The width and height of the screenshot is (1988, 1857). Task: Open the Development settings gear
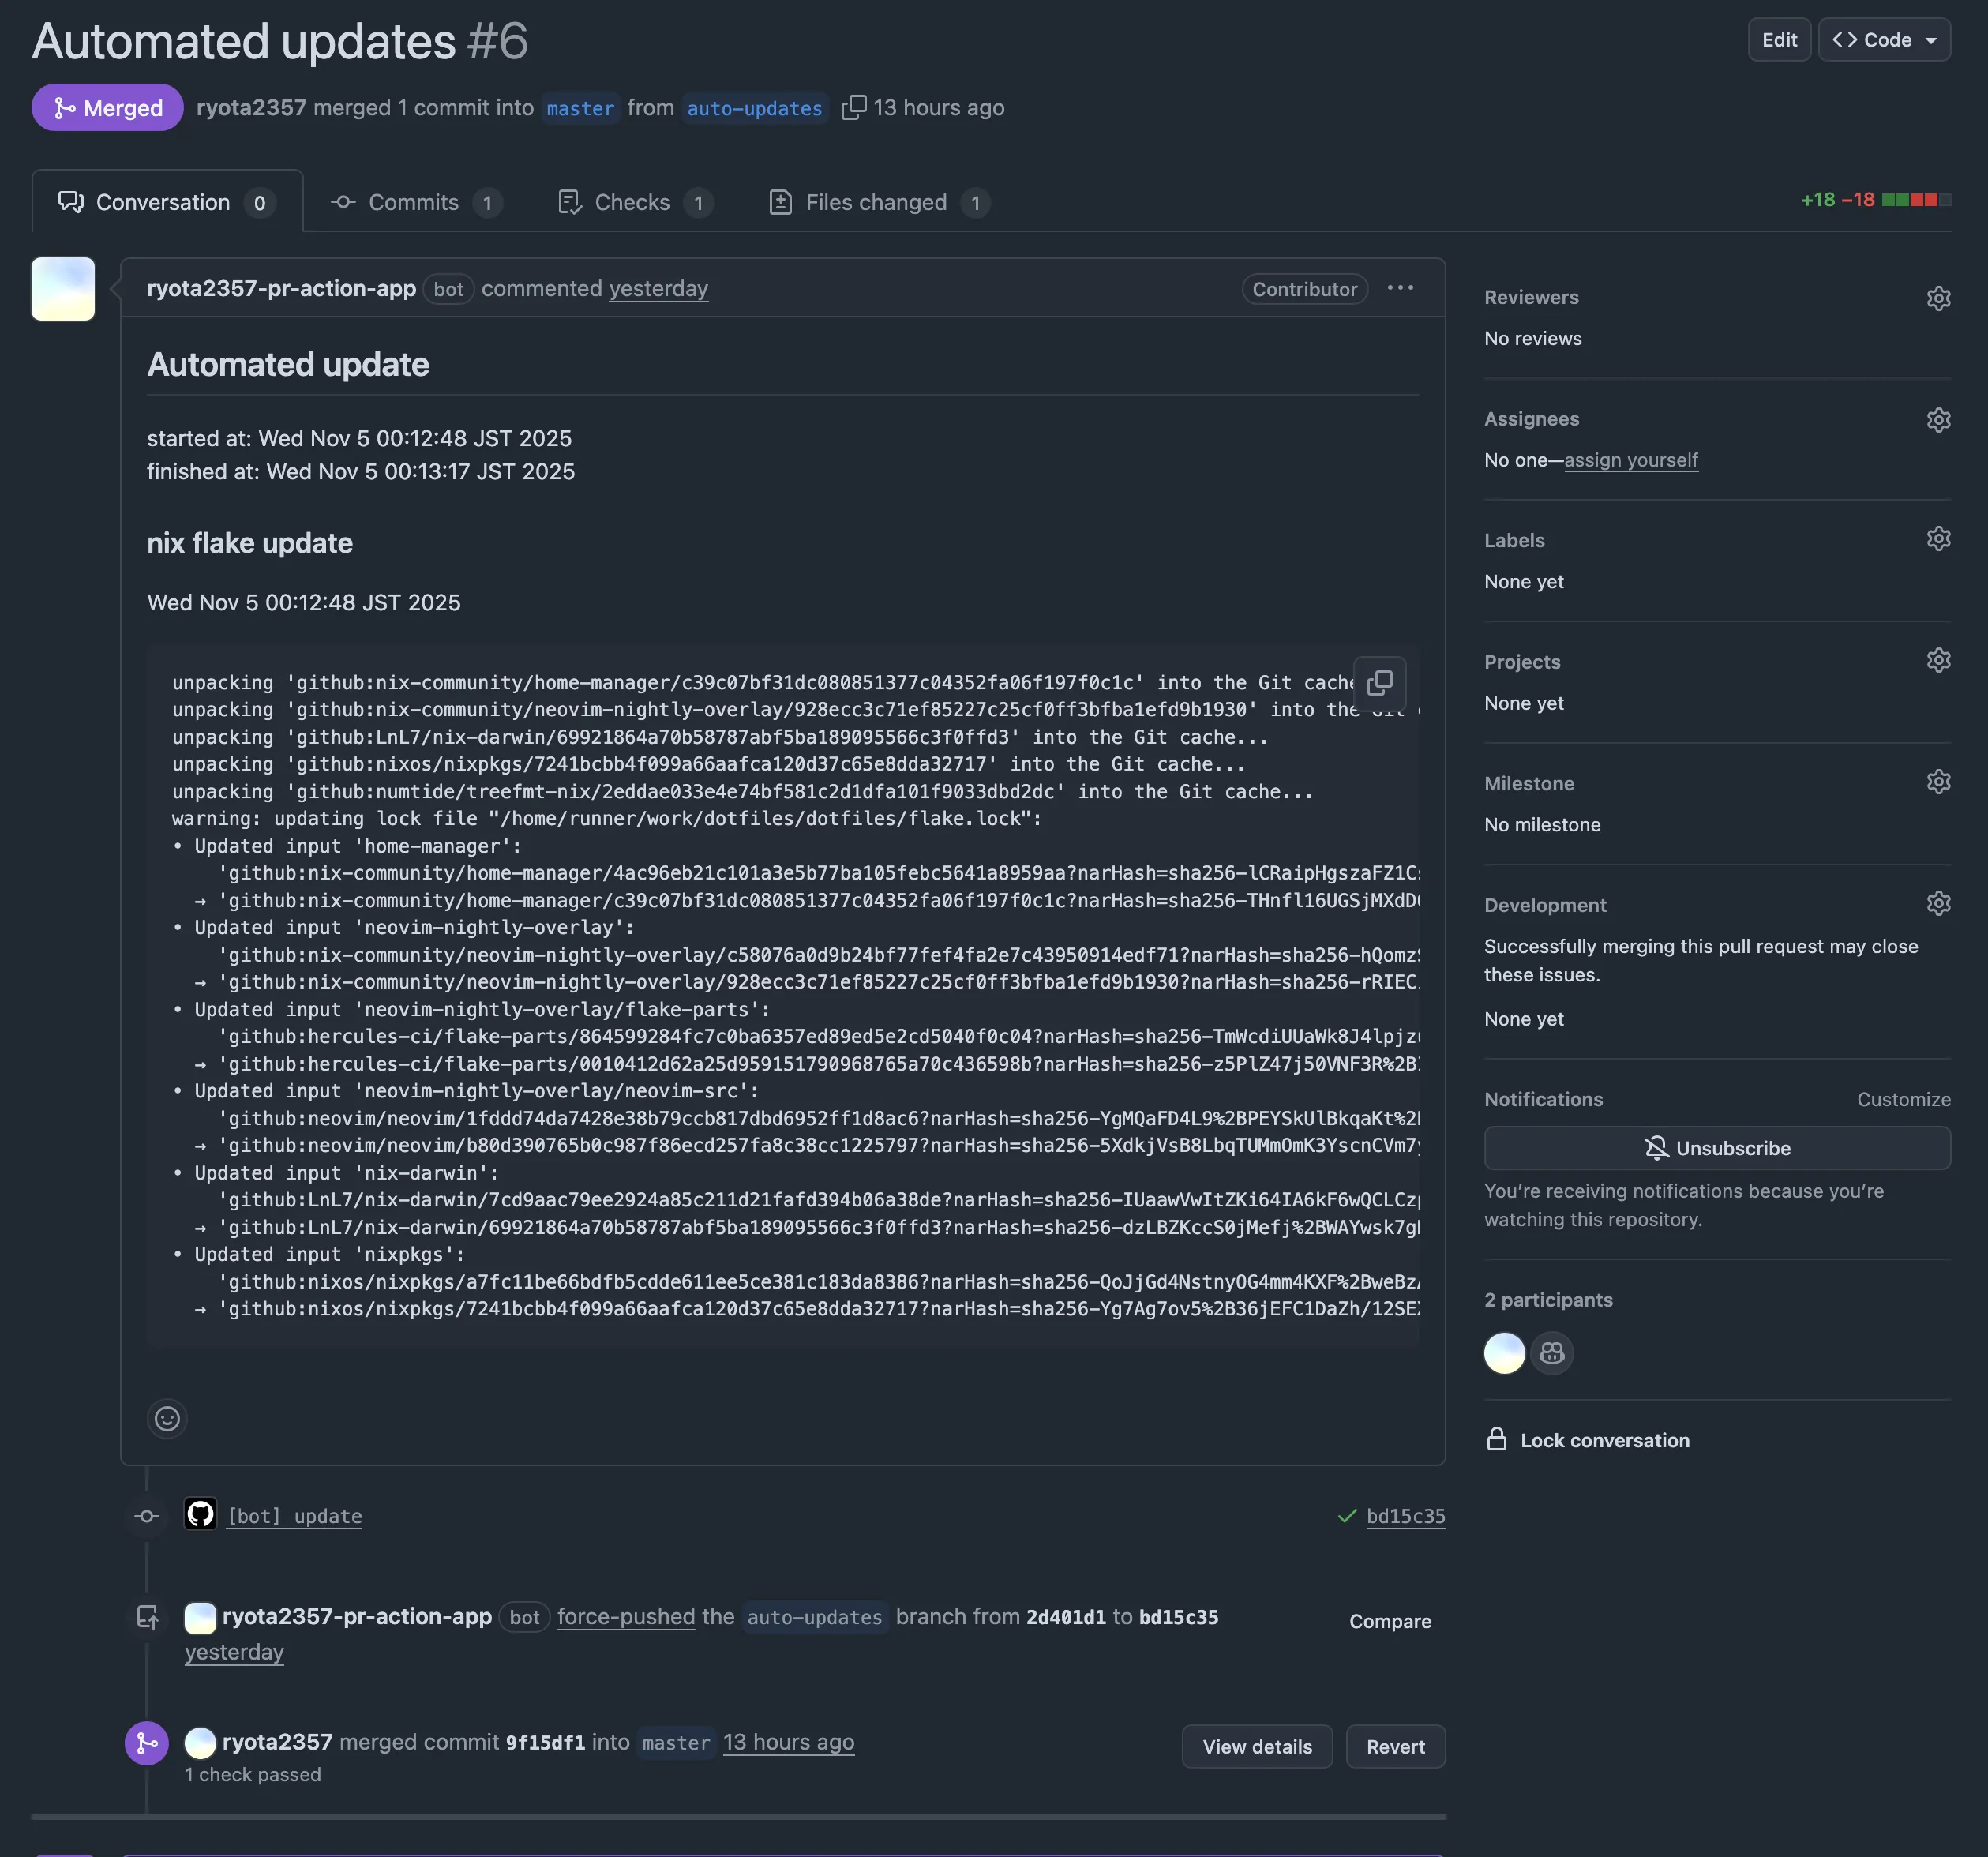[x=1938, y=902]
